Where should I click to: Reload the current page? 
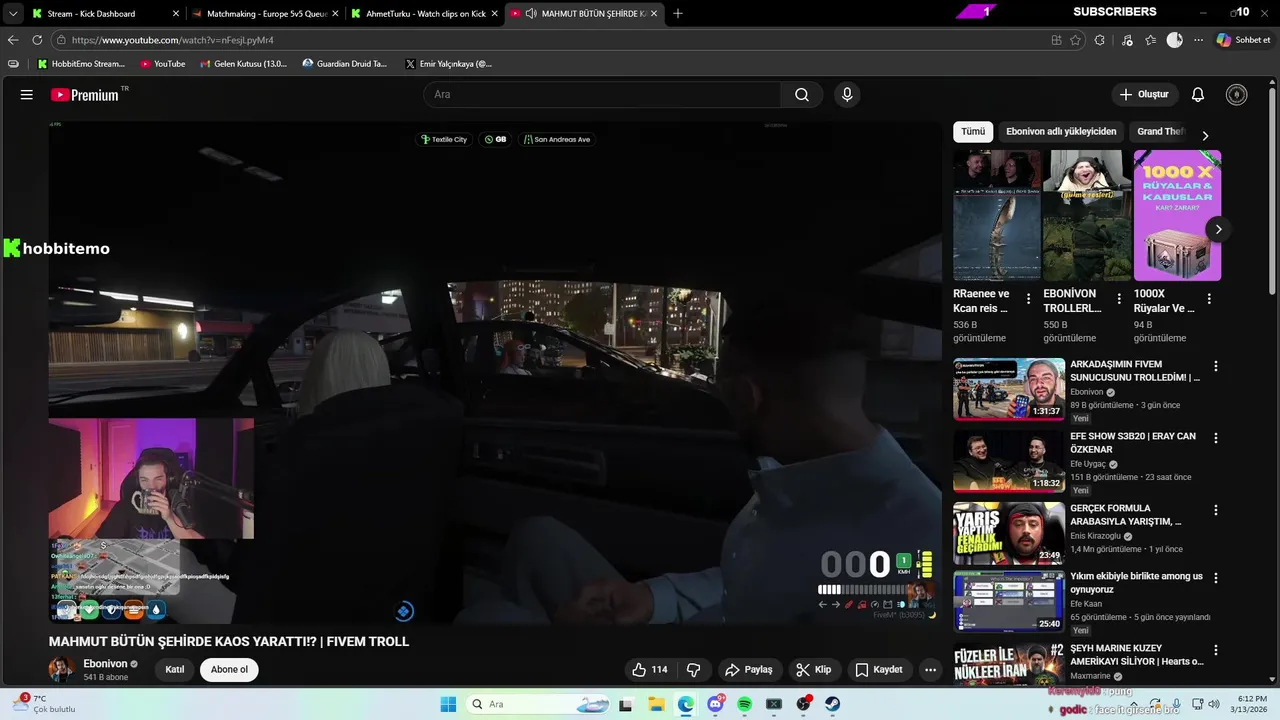coord(37,40)
